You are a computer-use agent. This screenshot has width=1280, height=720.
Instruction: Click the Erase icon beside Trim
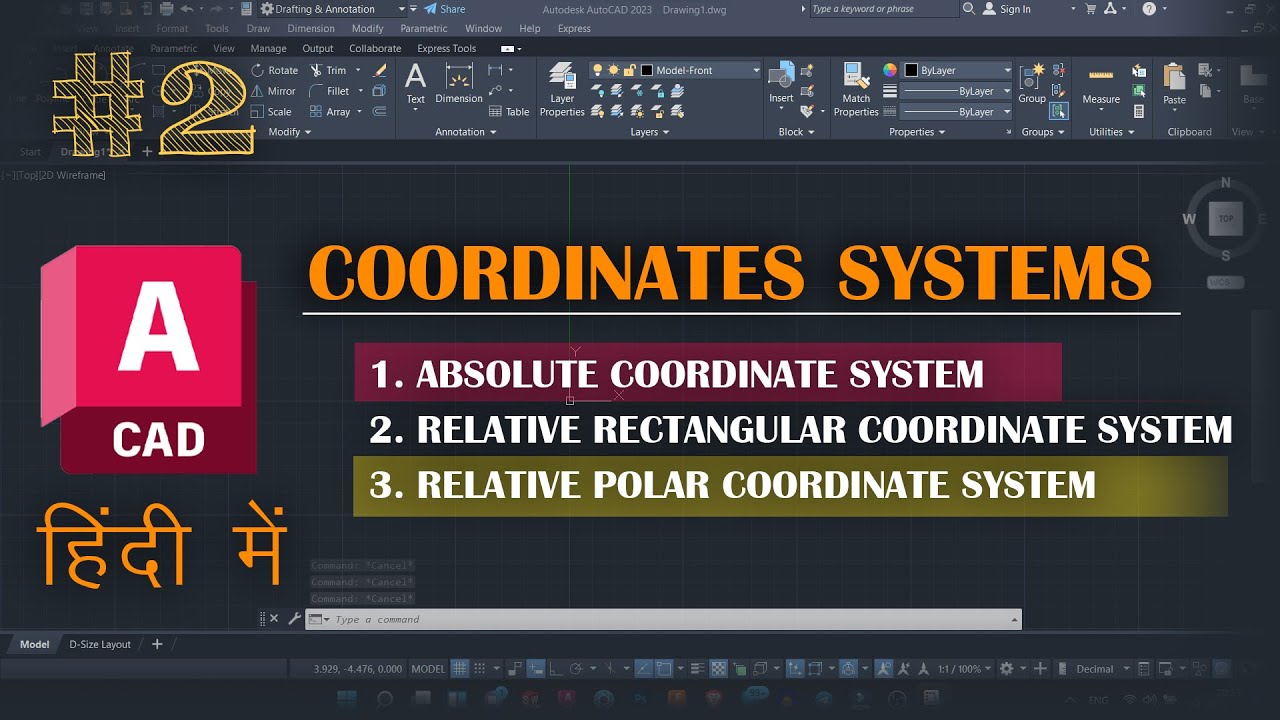pos(380,70)
